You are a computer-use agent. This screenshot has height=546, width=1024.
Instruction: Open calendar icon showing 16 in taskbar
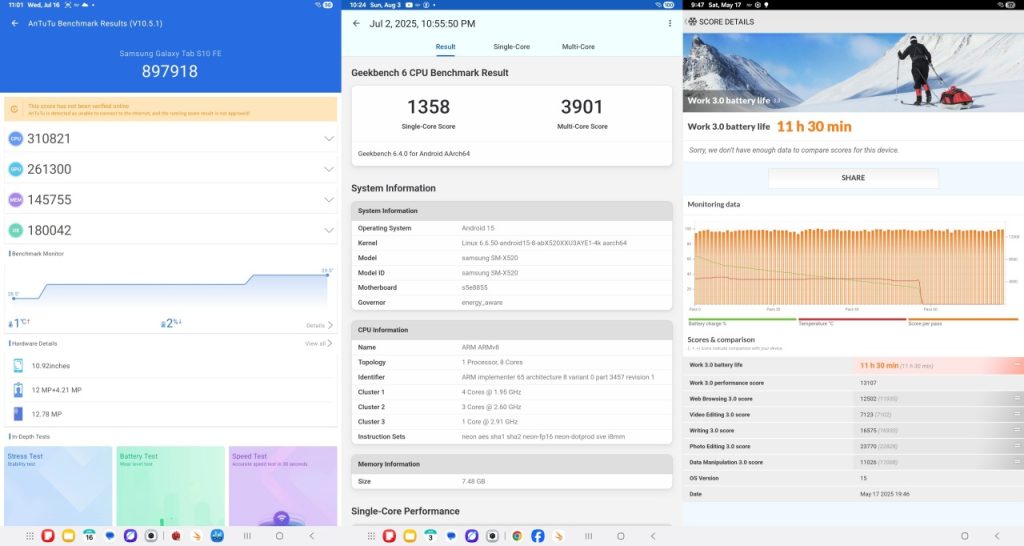click(x=89, y=536)
